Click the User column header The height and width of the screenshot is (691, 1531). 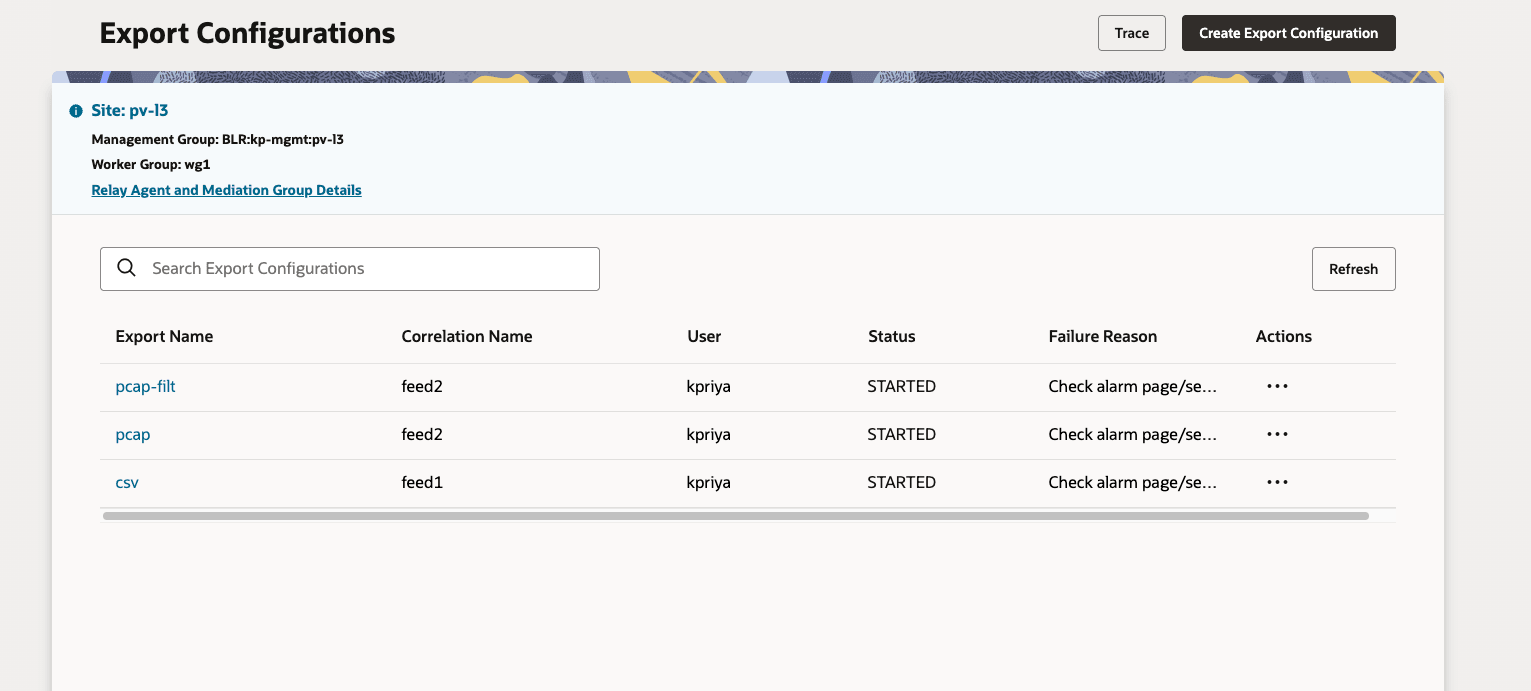click(x=704, y=336)
